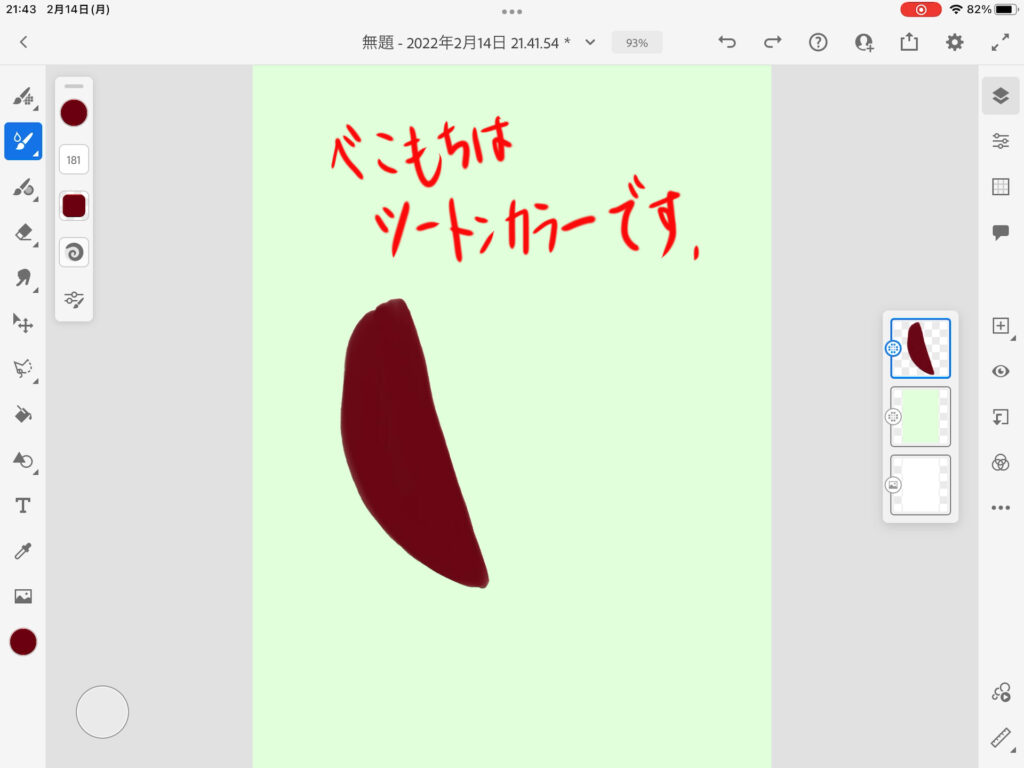Screen dimensions: 1024x768
Task: Choose the Smudge tool
Action: coord(22,278)
